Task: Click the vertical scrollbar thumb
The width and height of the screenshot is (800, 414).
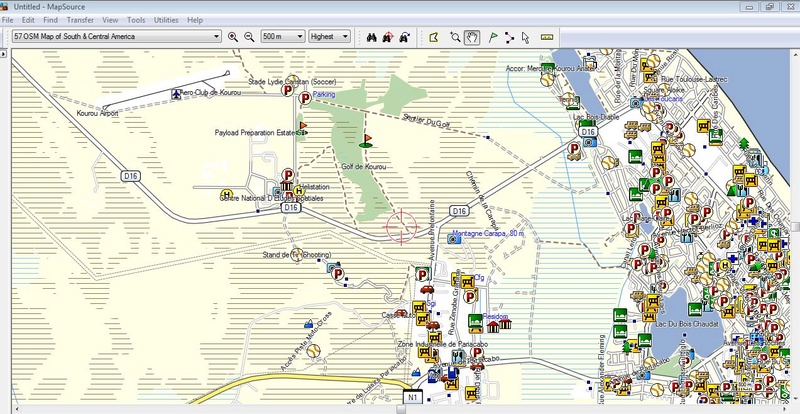Action: (x=796, y=227)
